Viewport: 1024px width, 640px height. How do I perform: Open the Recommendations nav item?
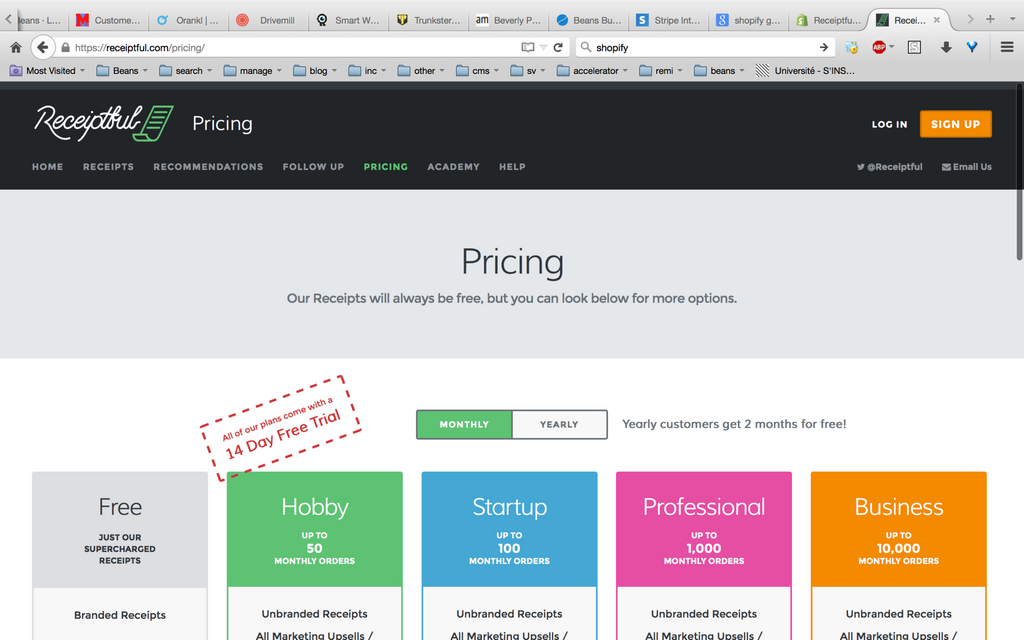click(208, 167)
